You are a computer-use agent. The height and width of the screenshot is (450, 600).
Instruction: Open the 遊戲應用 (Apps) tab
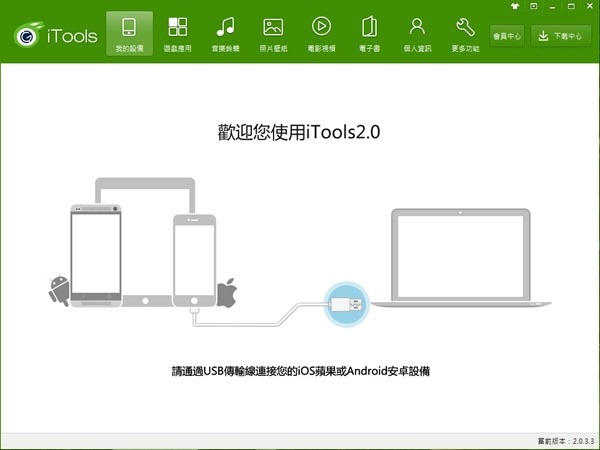[x=178, y=34]
